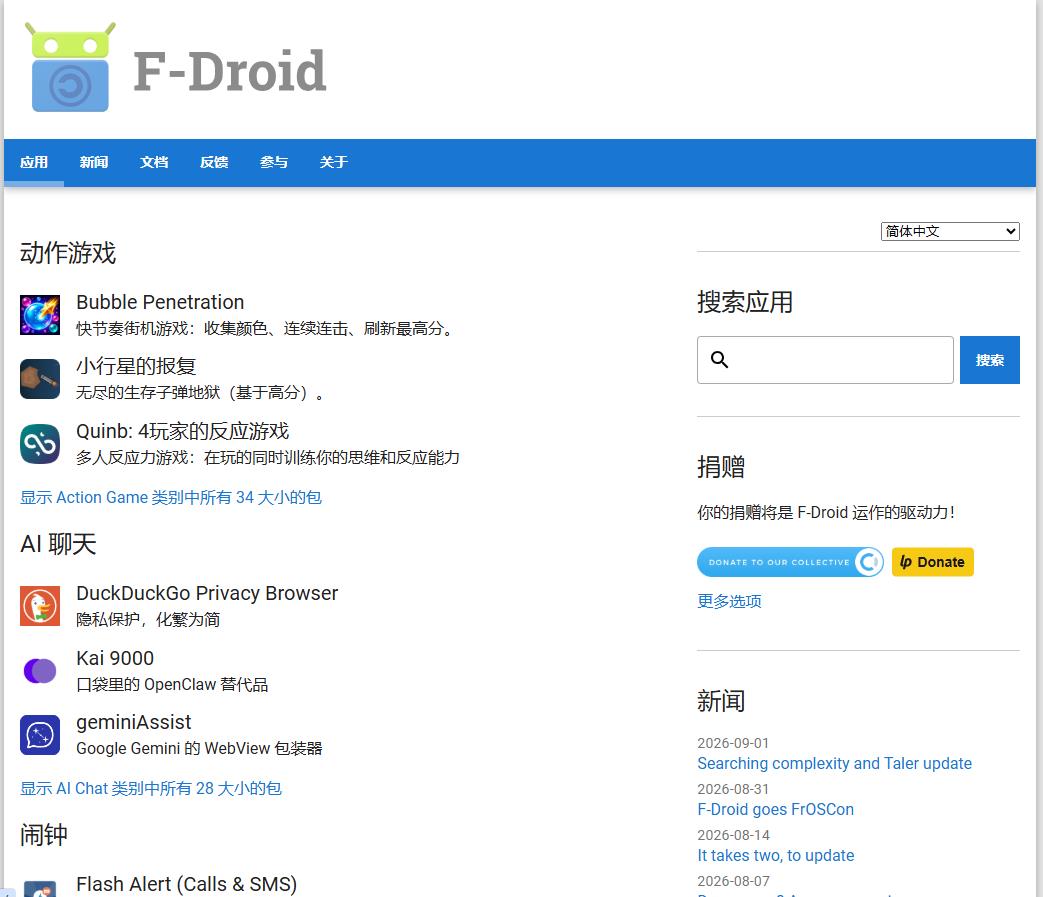Click the F-Droid wordmark text

(x=229, y=71)
